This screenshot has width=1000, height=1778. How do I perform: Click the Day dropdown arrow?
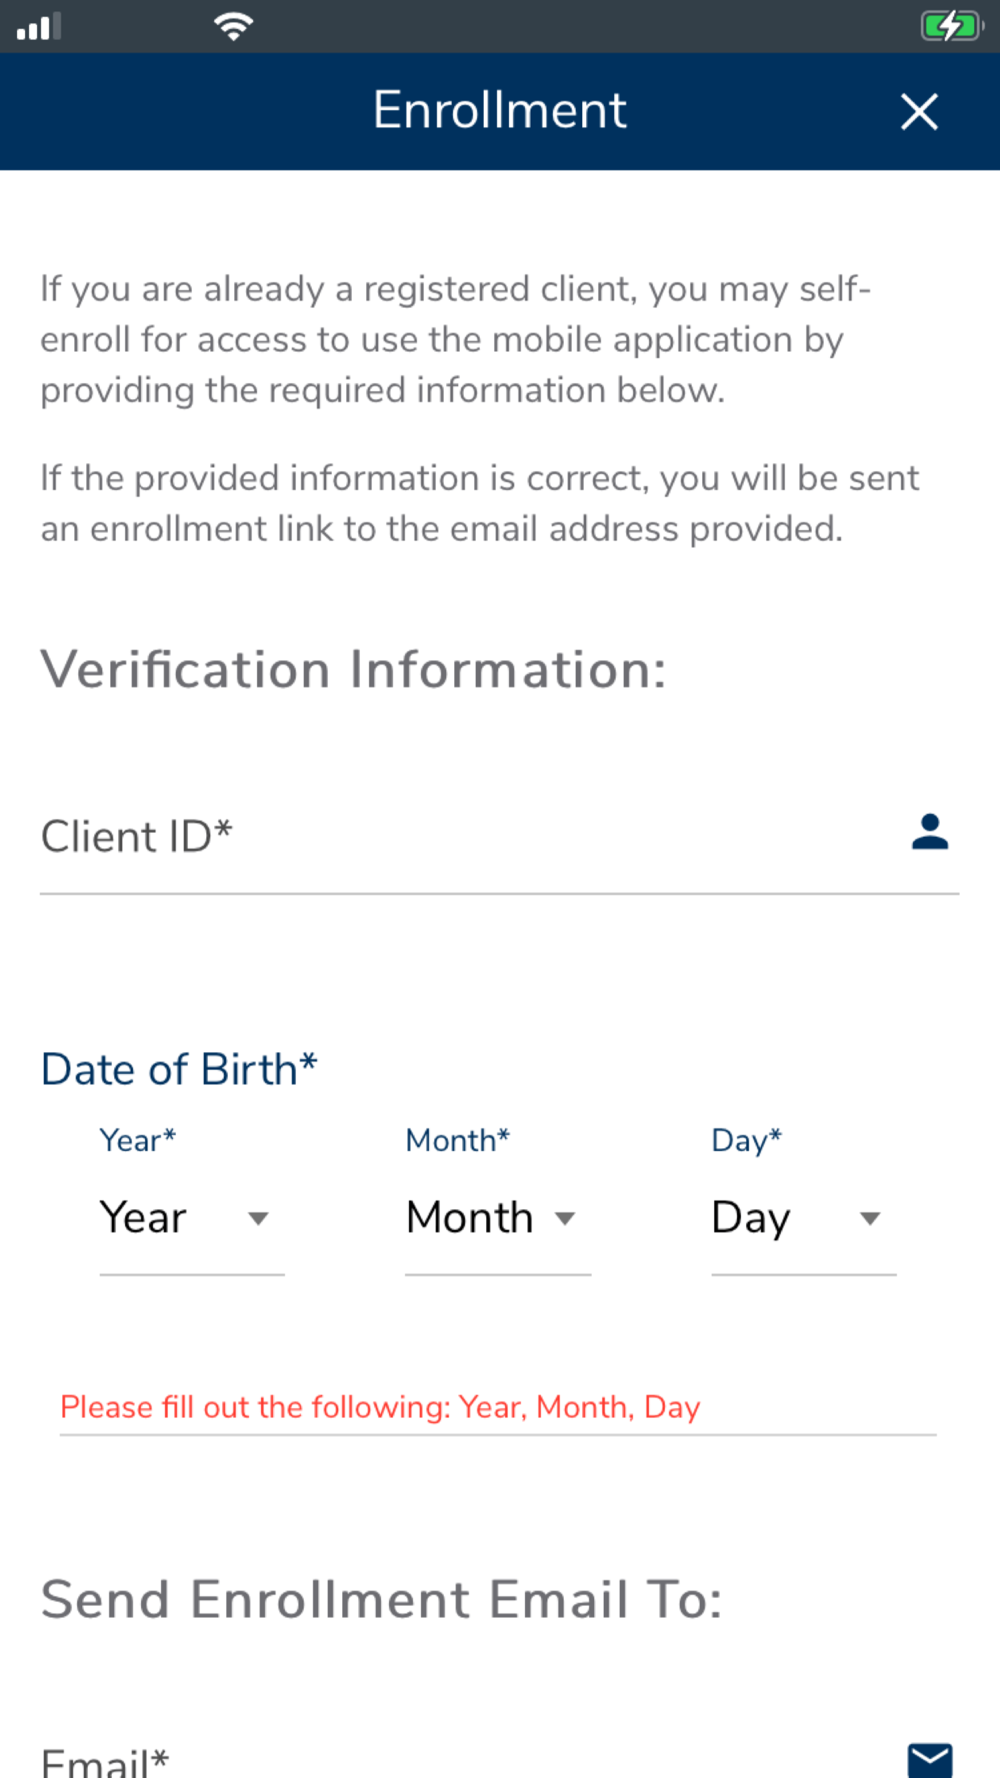(870, 1218)
